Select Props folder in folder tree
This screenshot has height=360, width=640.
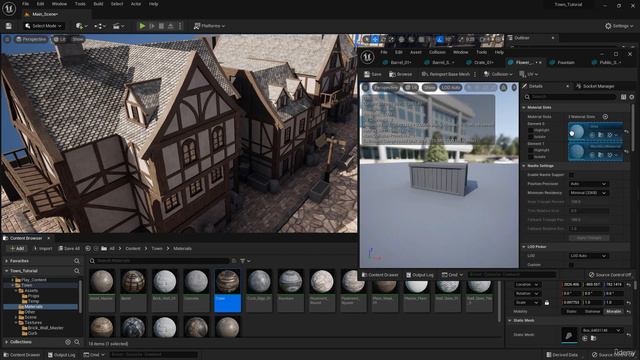[33, 296]
